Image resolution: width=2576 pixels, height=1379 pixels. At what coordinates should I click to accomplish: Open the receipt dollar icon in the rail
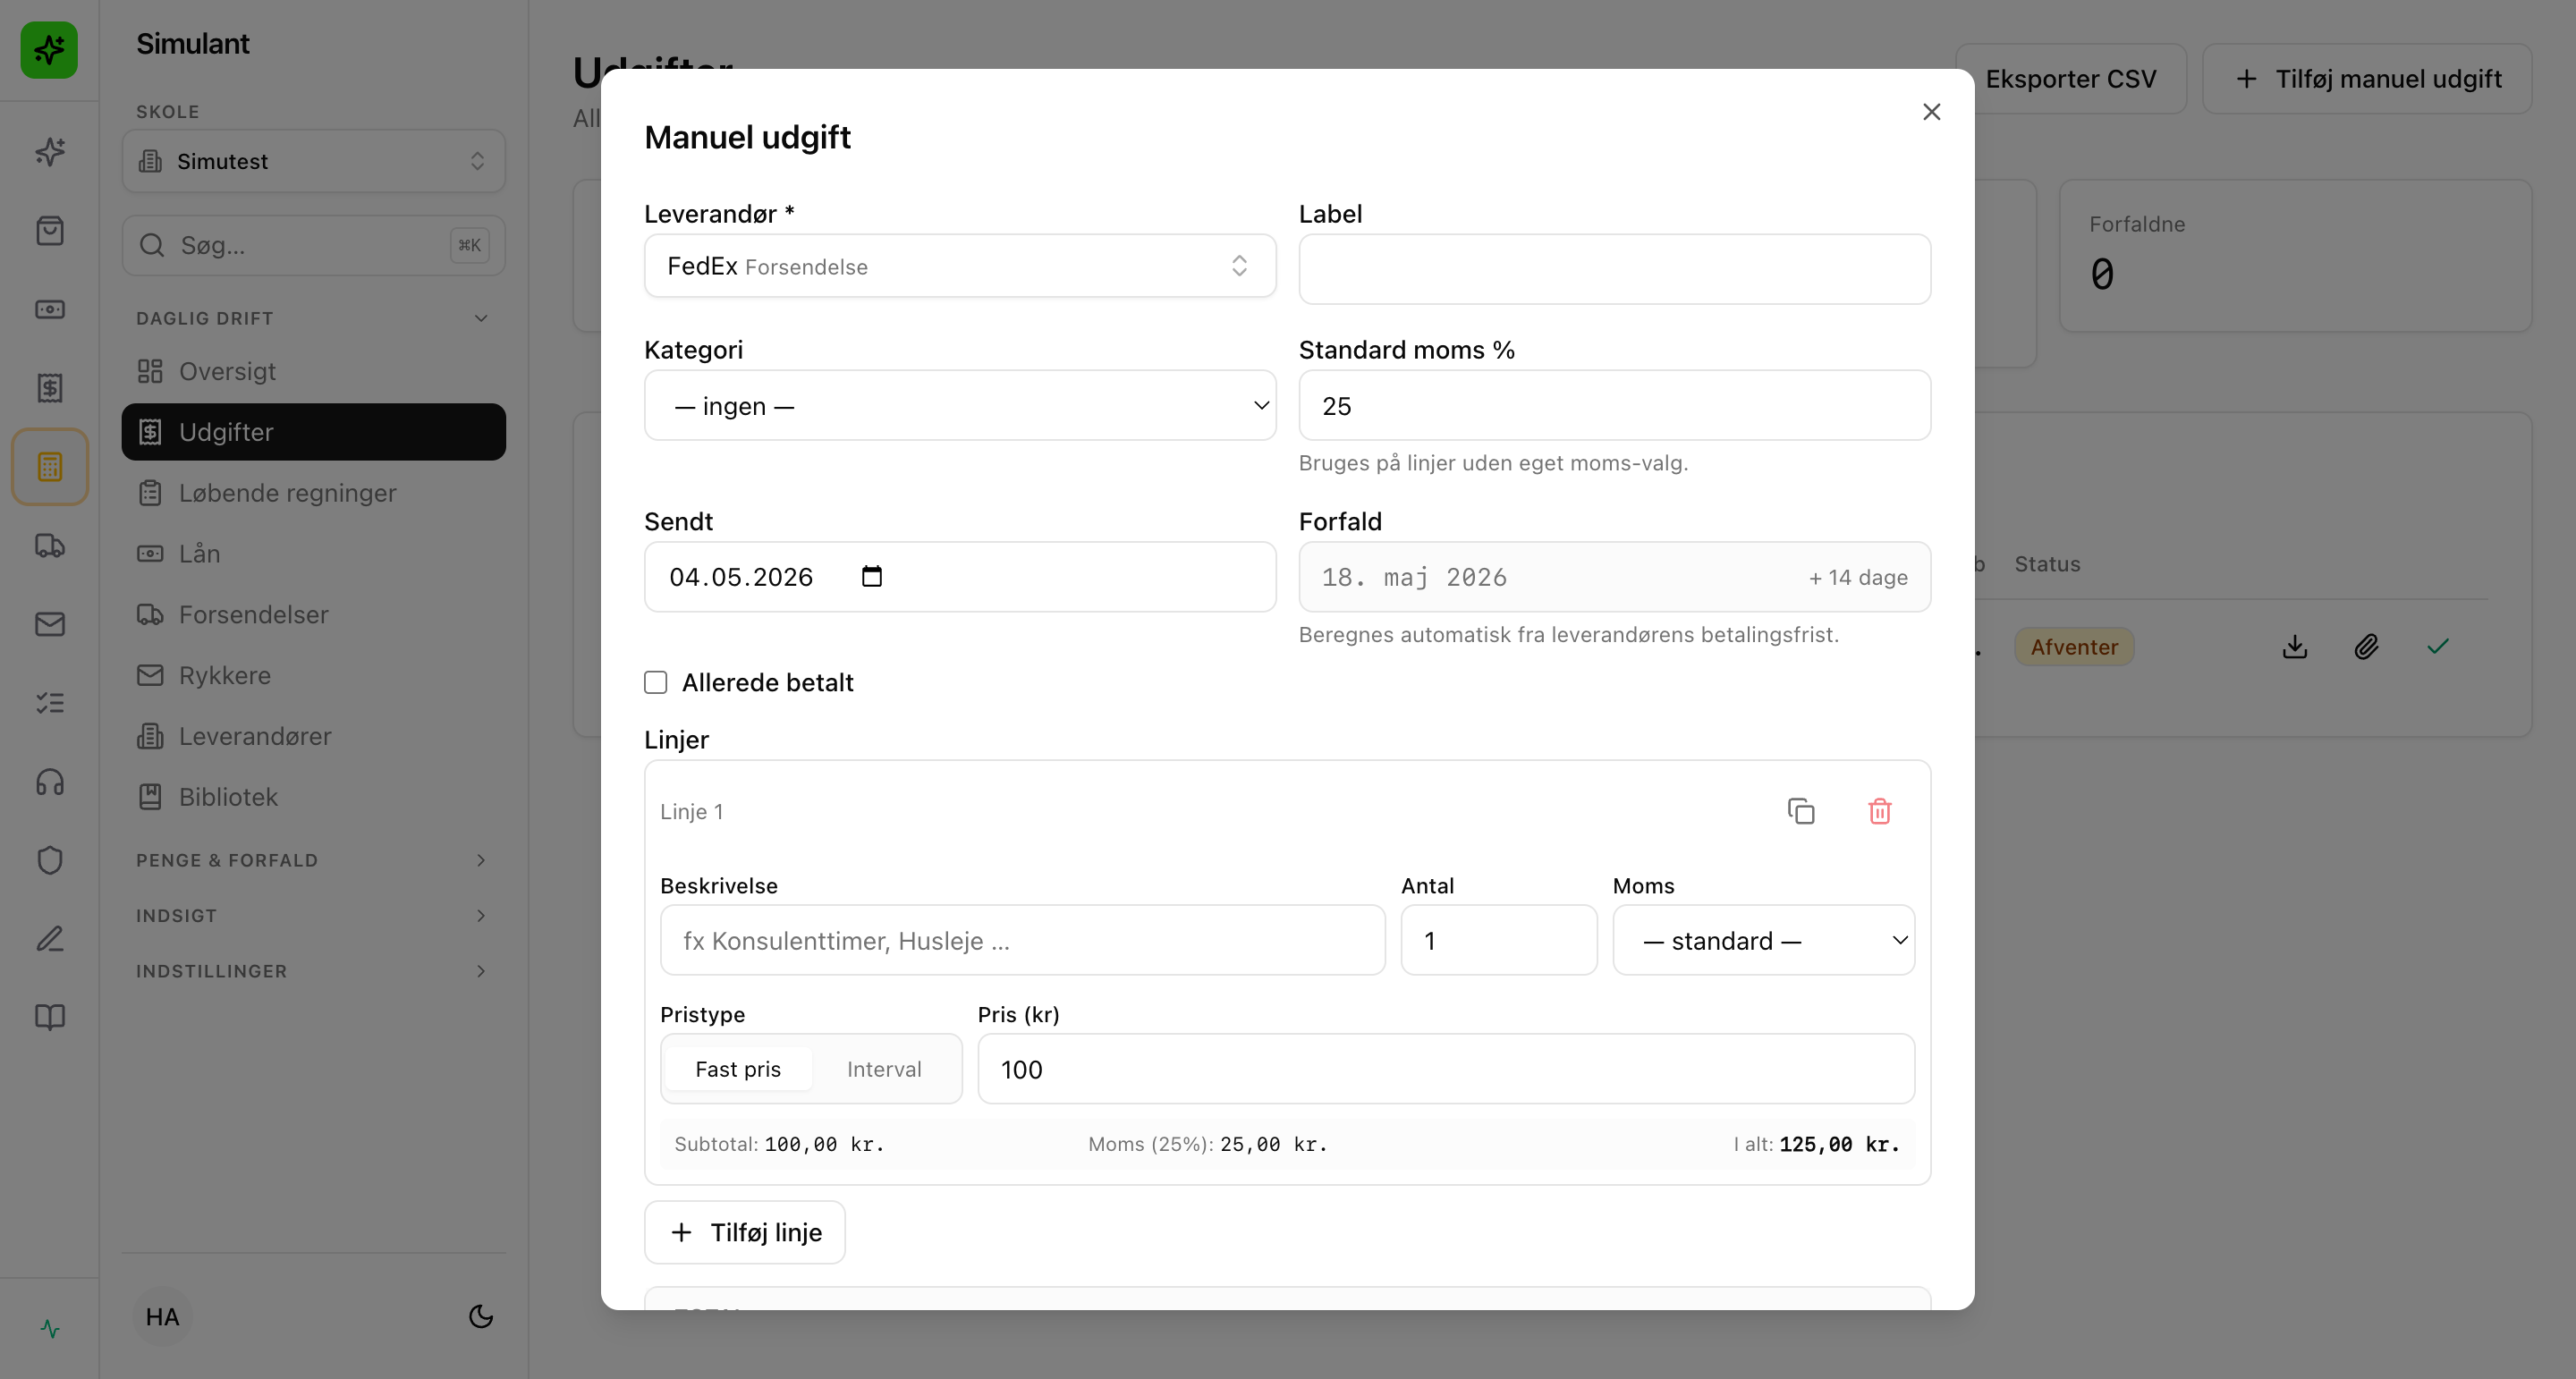(50, 388)
